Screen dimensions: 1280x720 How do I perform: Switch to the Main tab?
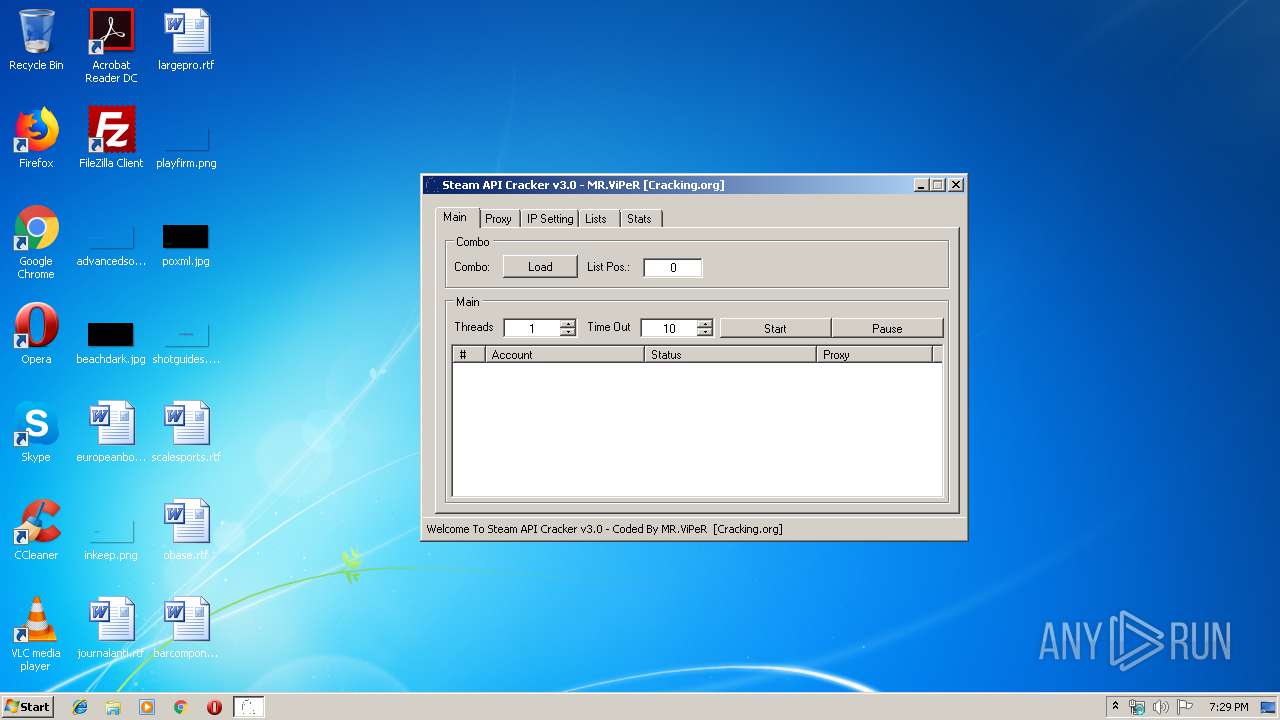click(455, 217)
